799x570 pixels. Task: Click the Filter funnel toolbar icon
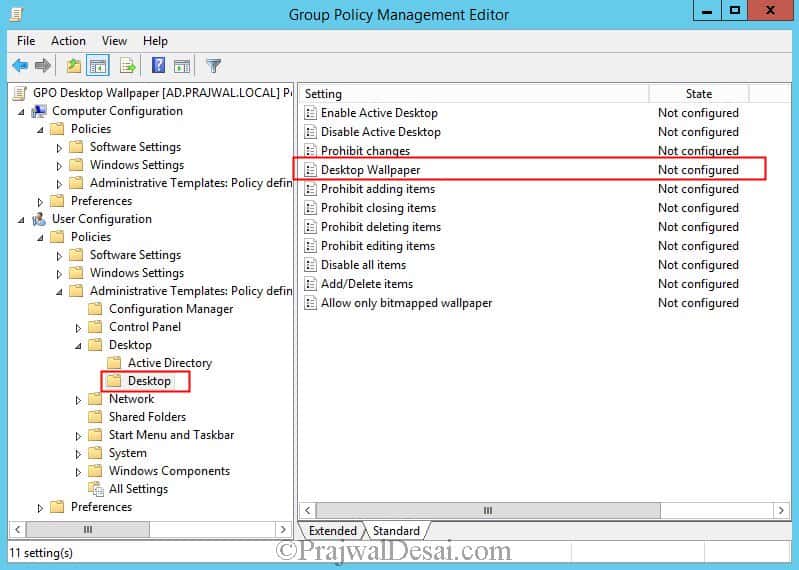pos(214,66)
